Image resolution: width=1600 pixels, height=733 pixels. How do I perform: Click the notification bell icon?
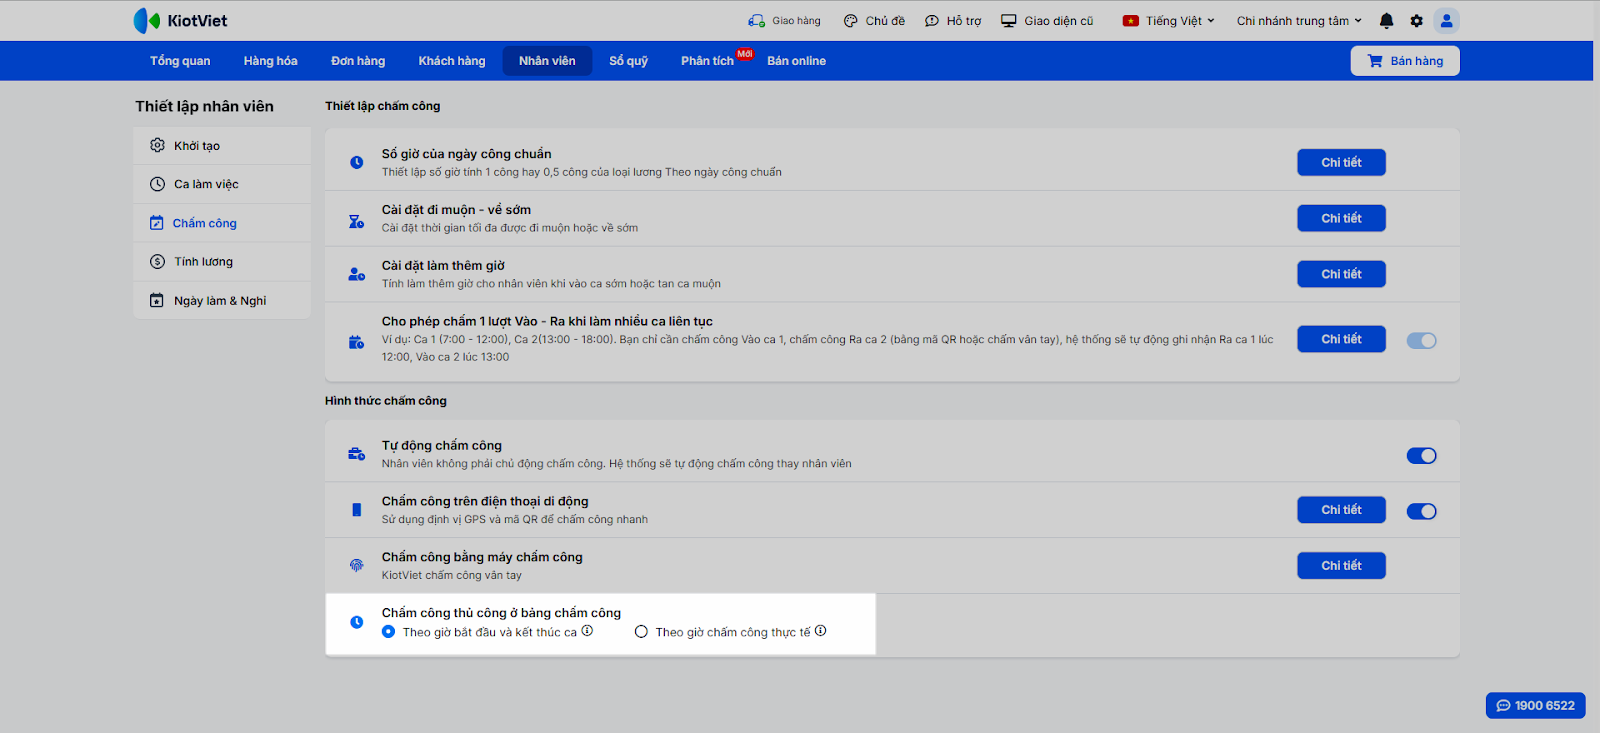point(1386,21)
